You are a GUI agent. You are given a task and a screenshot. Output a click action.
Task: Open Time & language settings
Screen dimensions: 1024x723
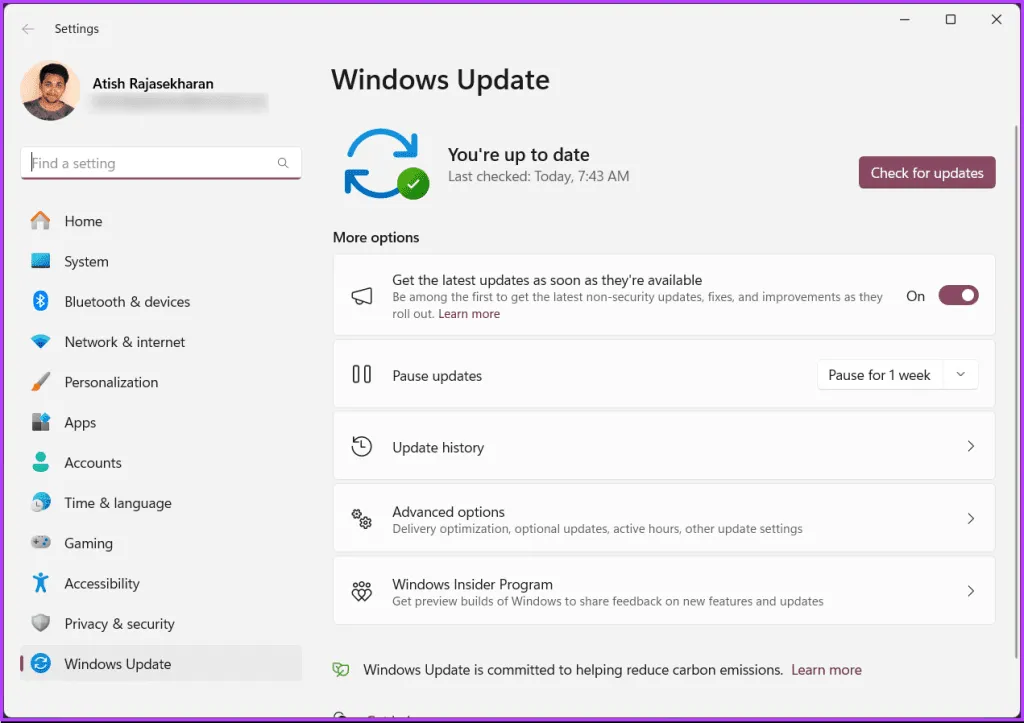[x=118, y=503]
